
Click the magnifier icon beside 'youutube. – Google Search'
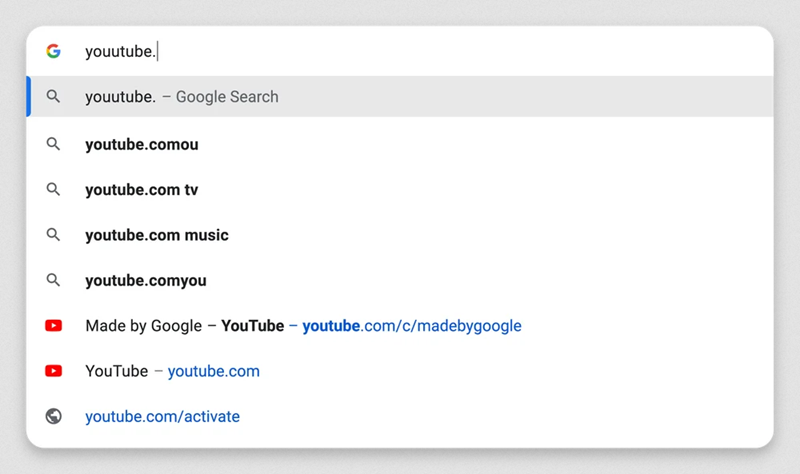tap(54, 97)
